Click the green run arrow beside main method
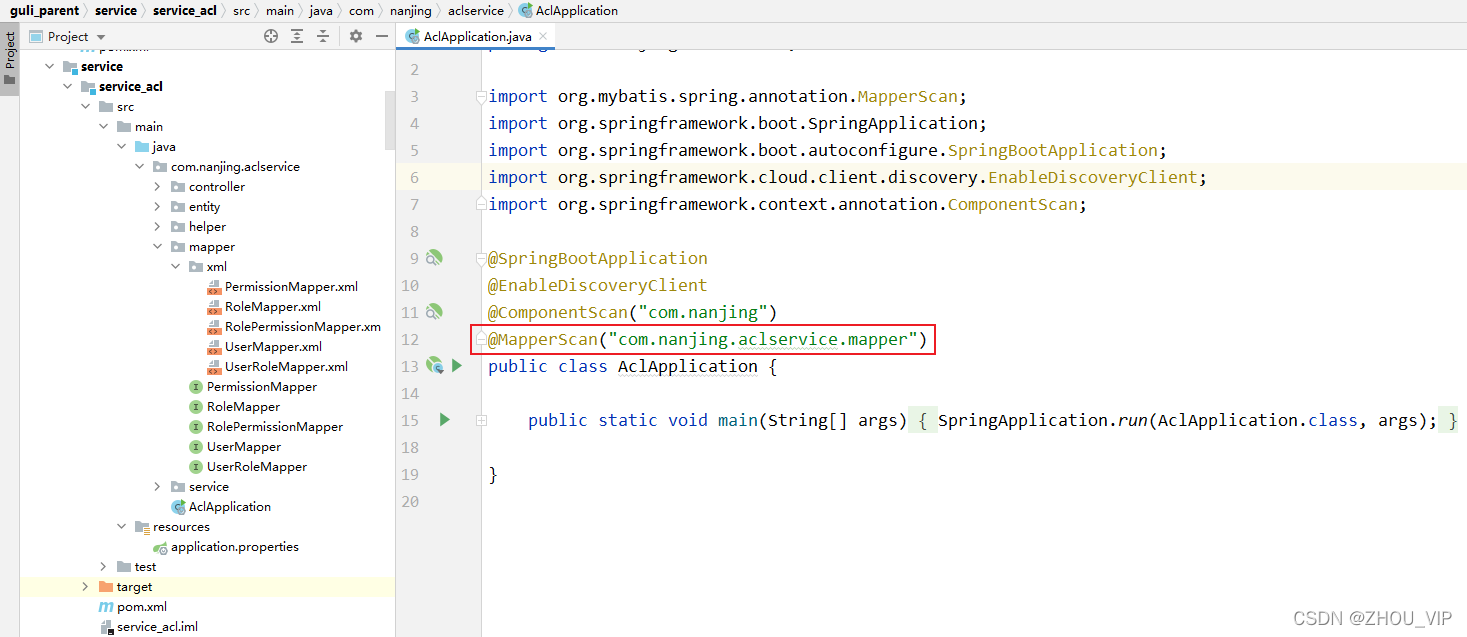Screen dimensions: 1467x637 [x=445, y=420]
